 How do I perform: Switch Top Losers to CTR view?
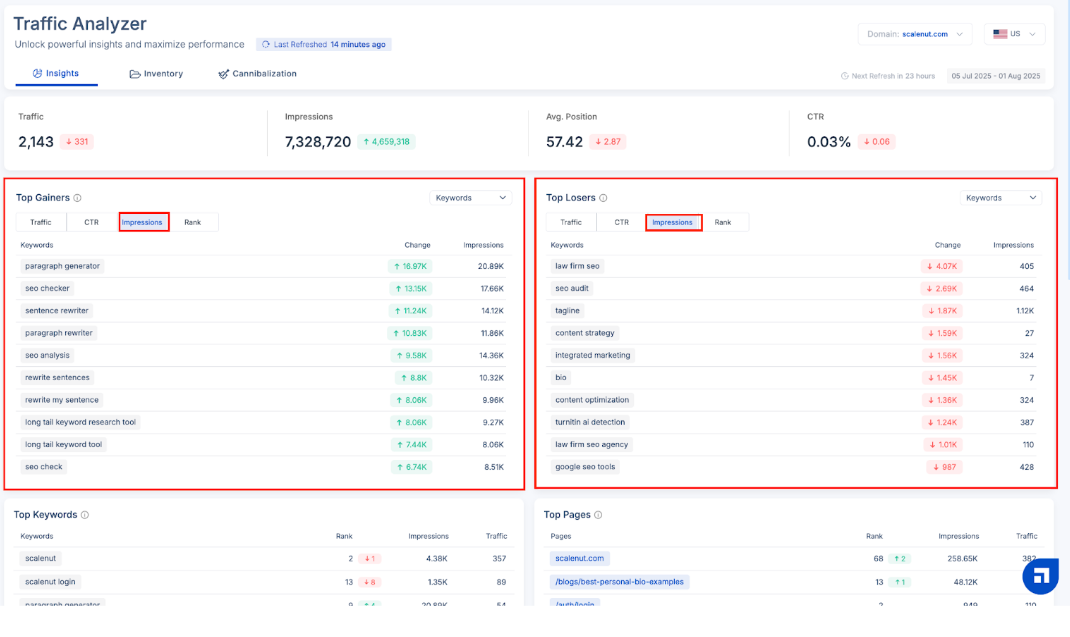pos(621,222)
